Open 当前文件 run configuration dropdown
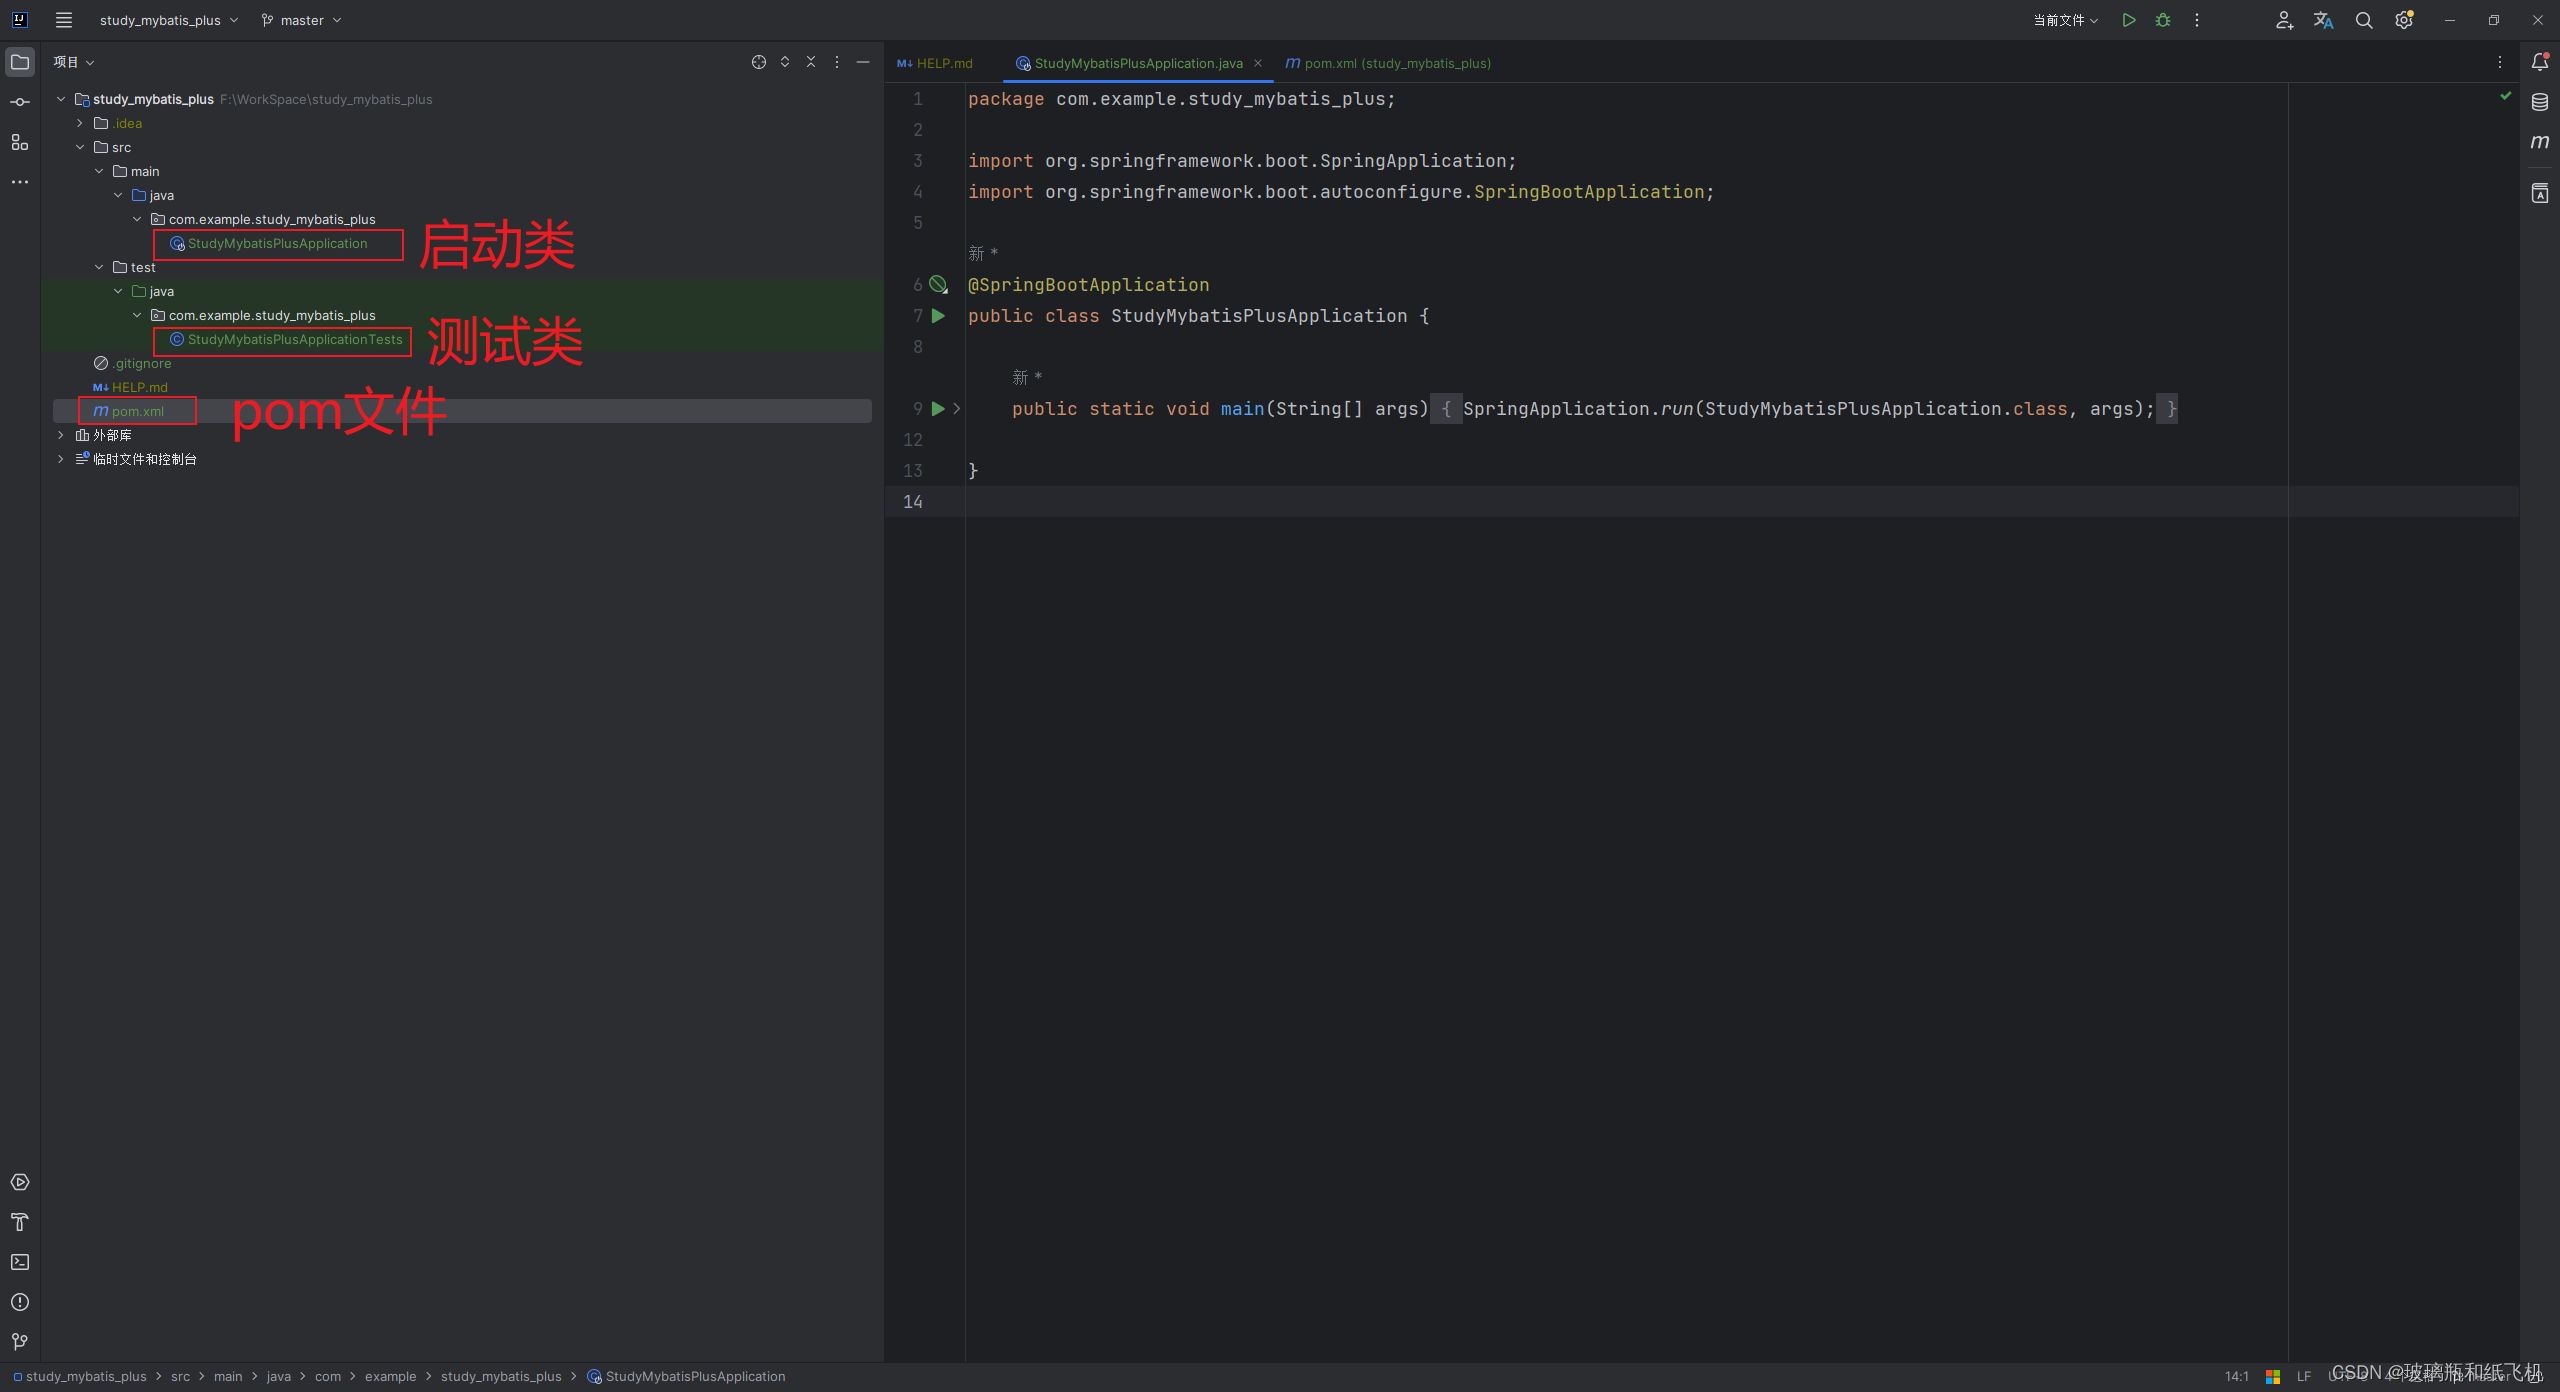This screenshot has width=2560, height=1392. pos(2066,20)
